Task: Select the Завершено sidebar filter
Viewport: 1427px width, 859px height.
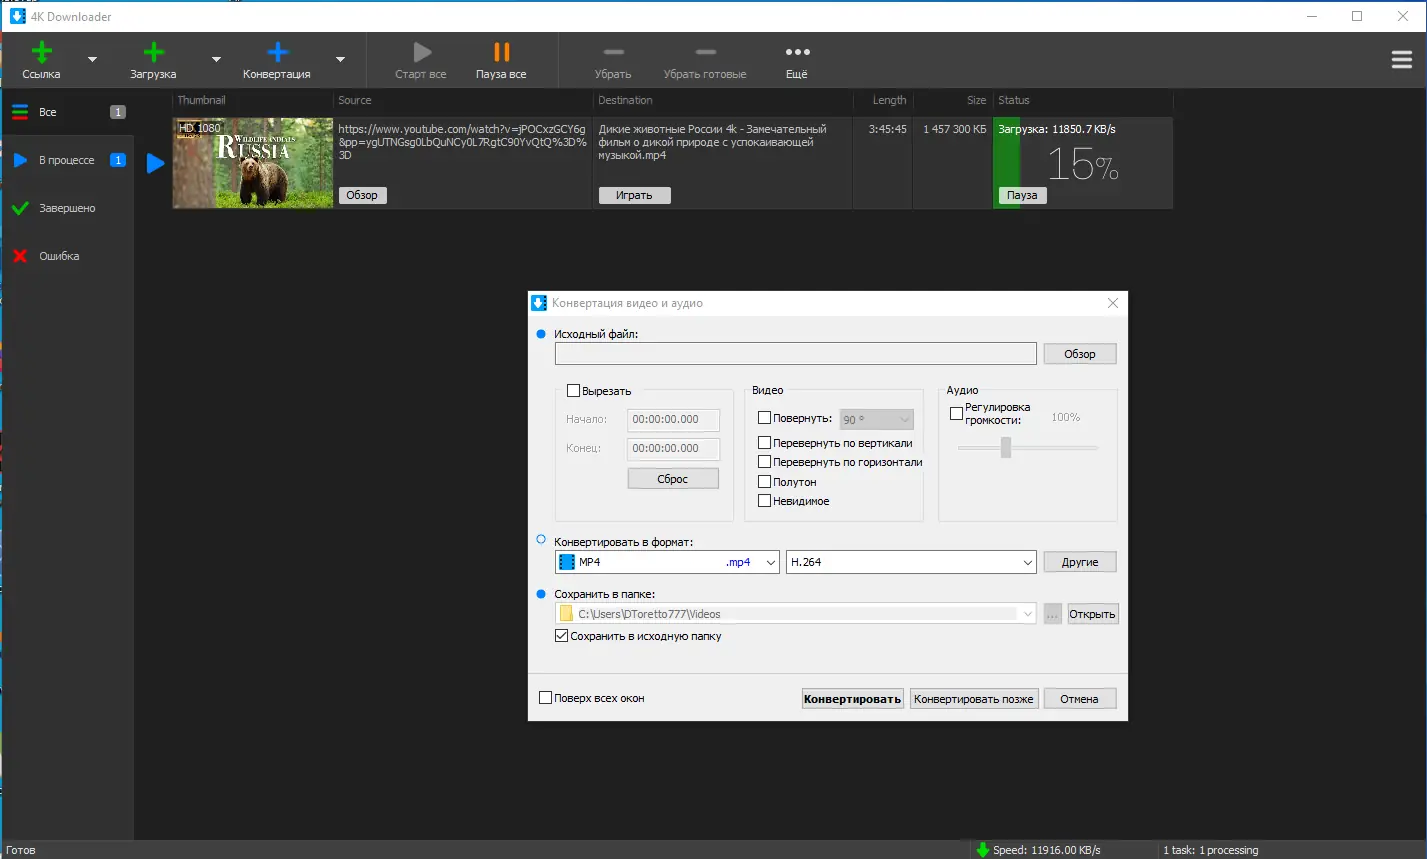Action: point(67,208)
